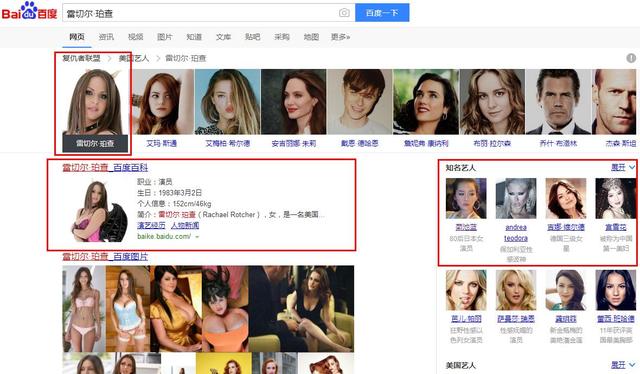640x374 pixels.
Task: Click the yellow-dress image result thumbnail
Action: [x=176, y=309]
